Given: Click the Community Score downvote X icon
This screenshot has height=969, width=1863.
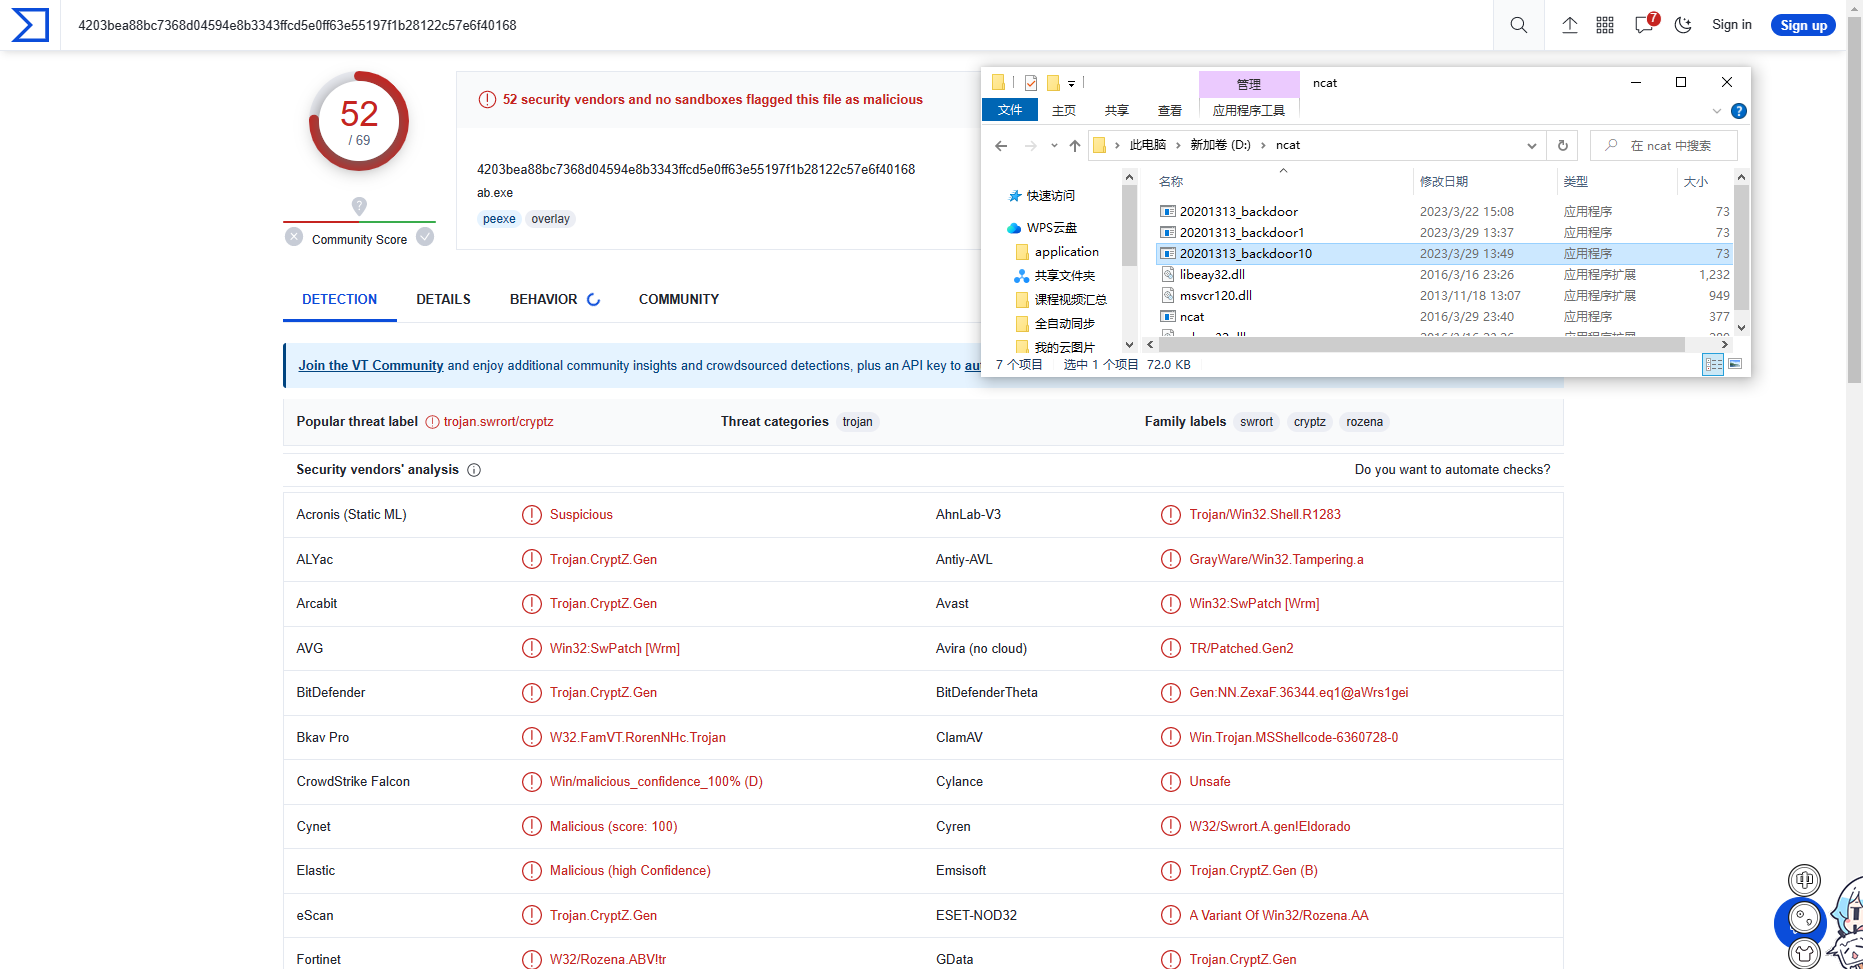Looking at the screenshot, I should [x=294, y=237].
